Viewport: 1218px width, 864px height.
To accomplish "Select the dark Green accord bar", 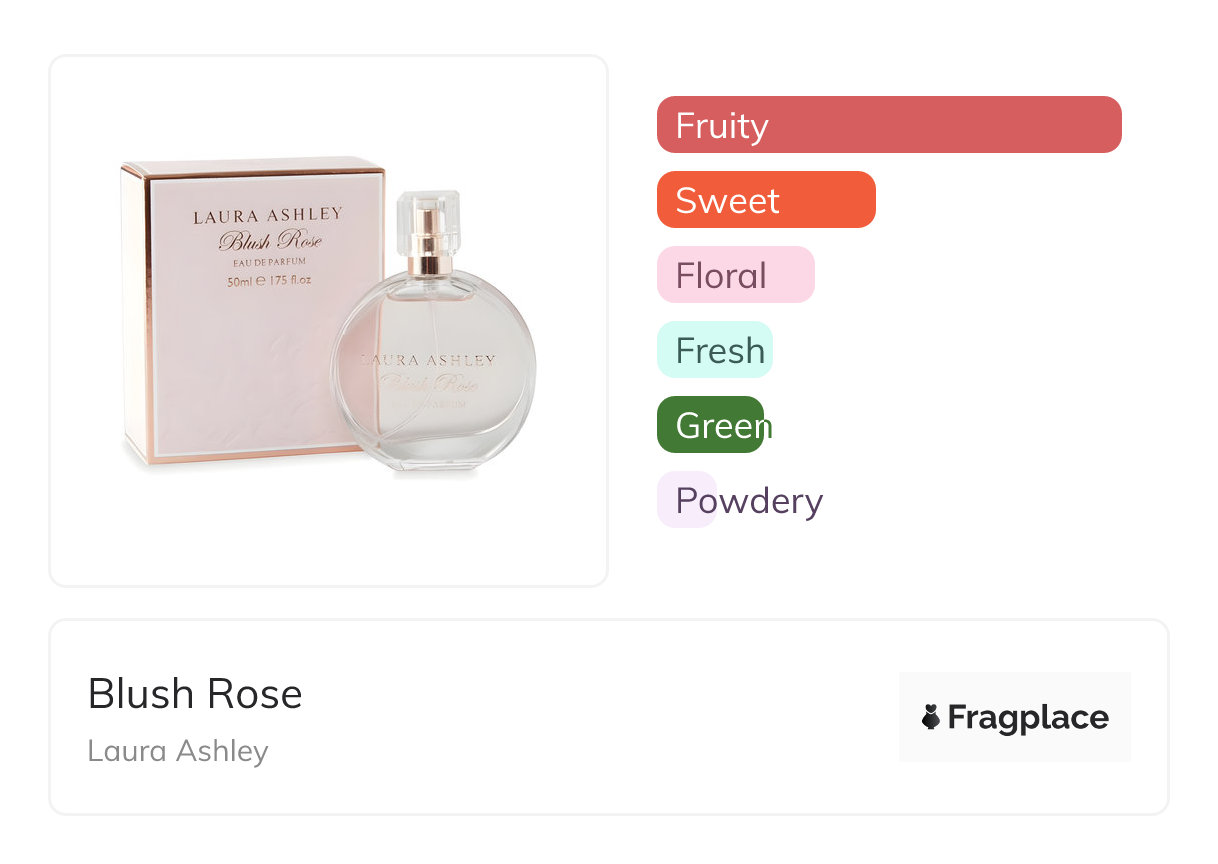I will [x=710, y=425].
